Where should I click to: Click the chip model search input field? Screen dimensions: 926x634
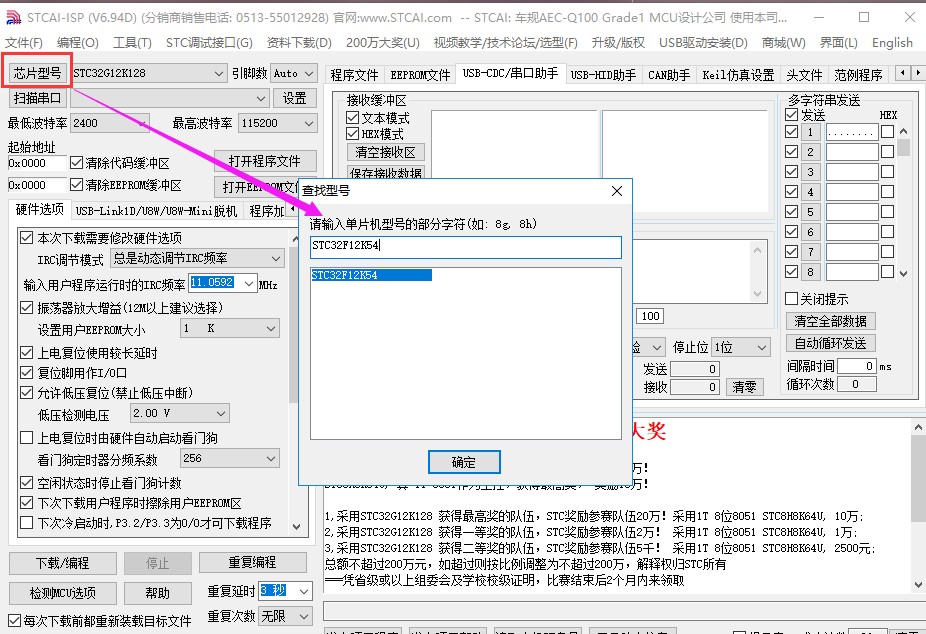[x=465, y=247]
